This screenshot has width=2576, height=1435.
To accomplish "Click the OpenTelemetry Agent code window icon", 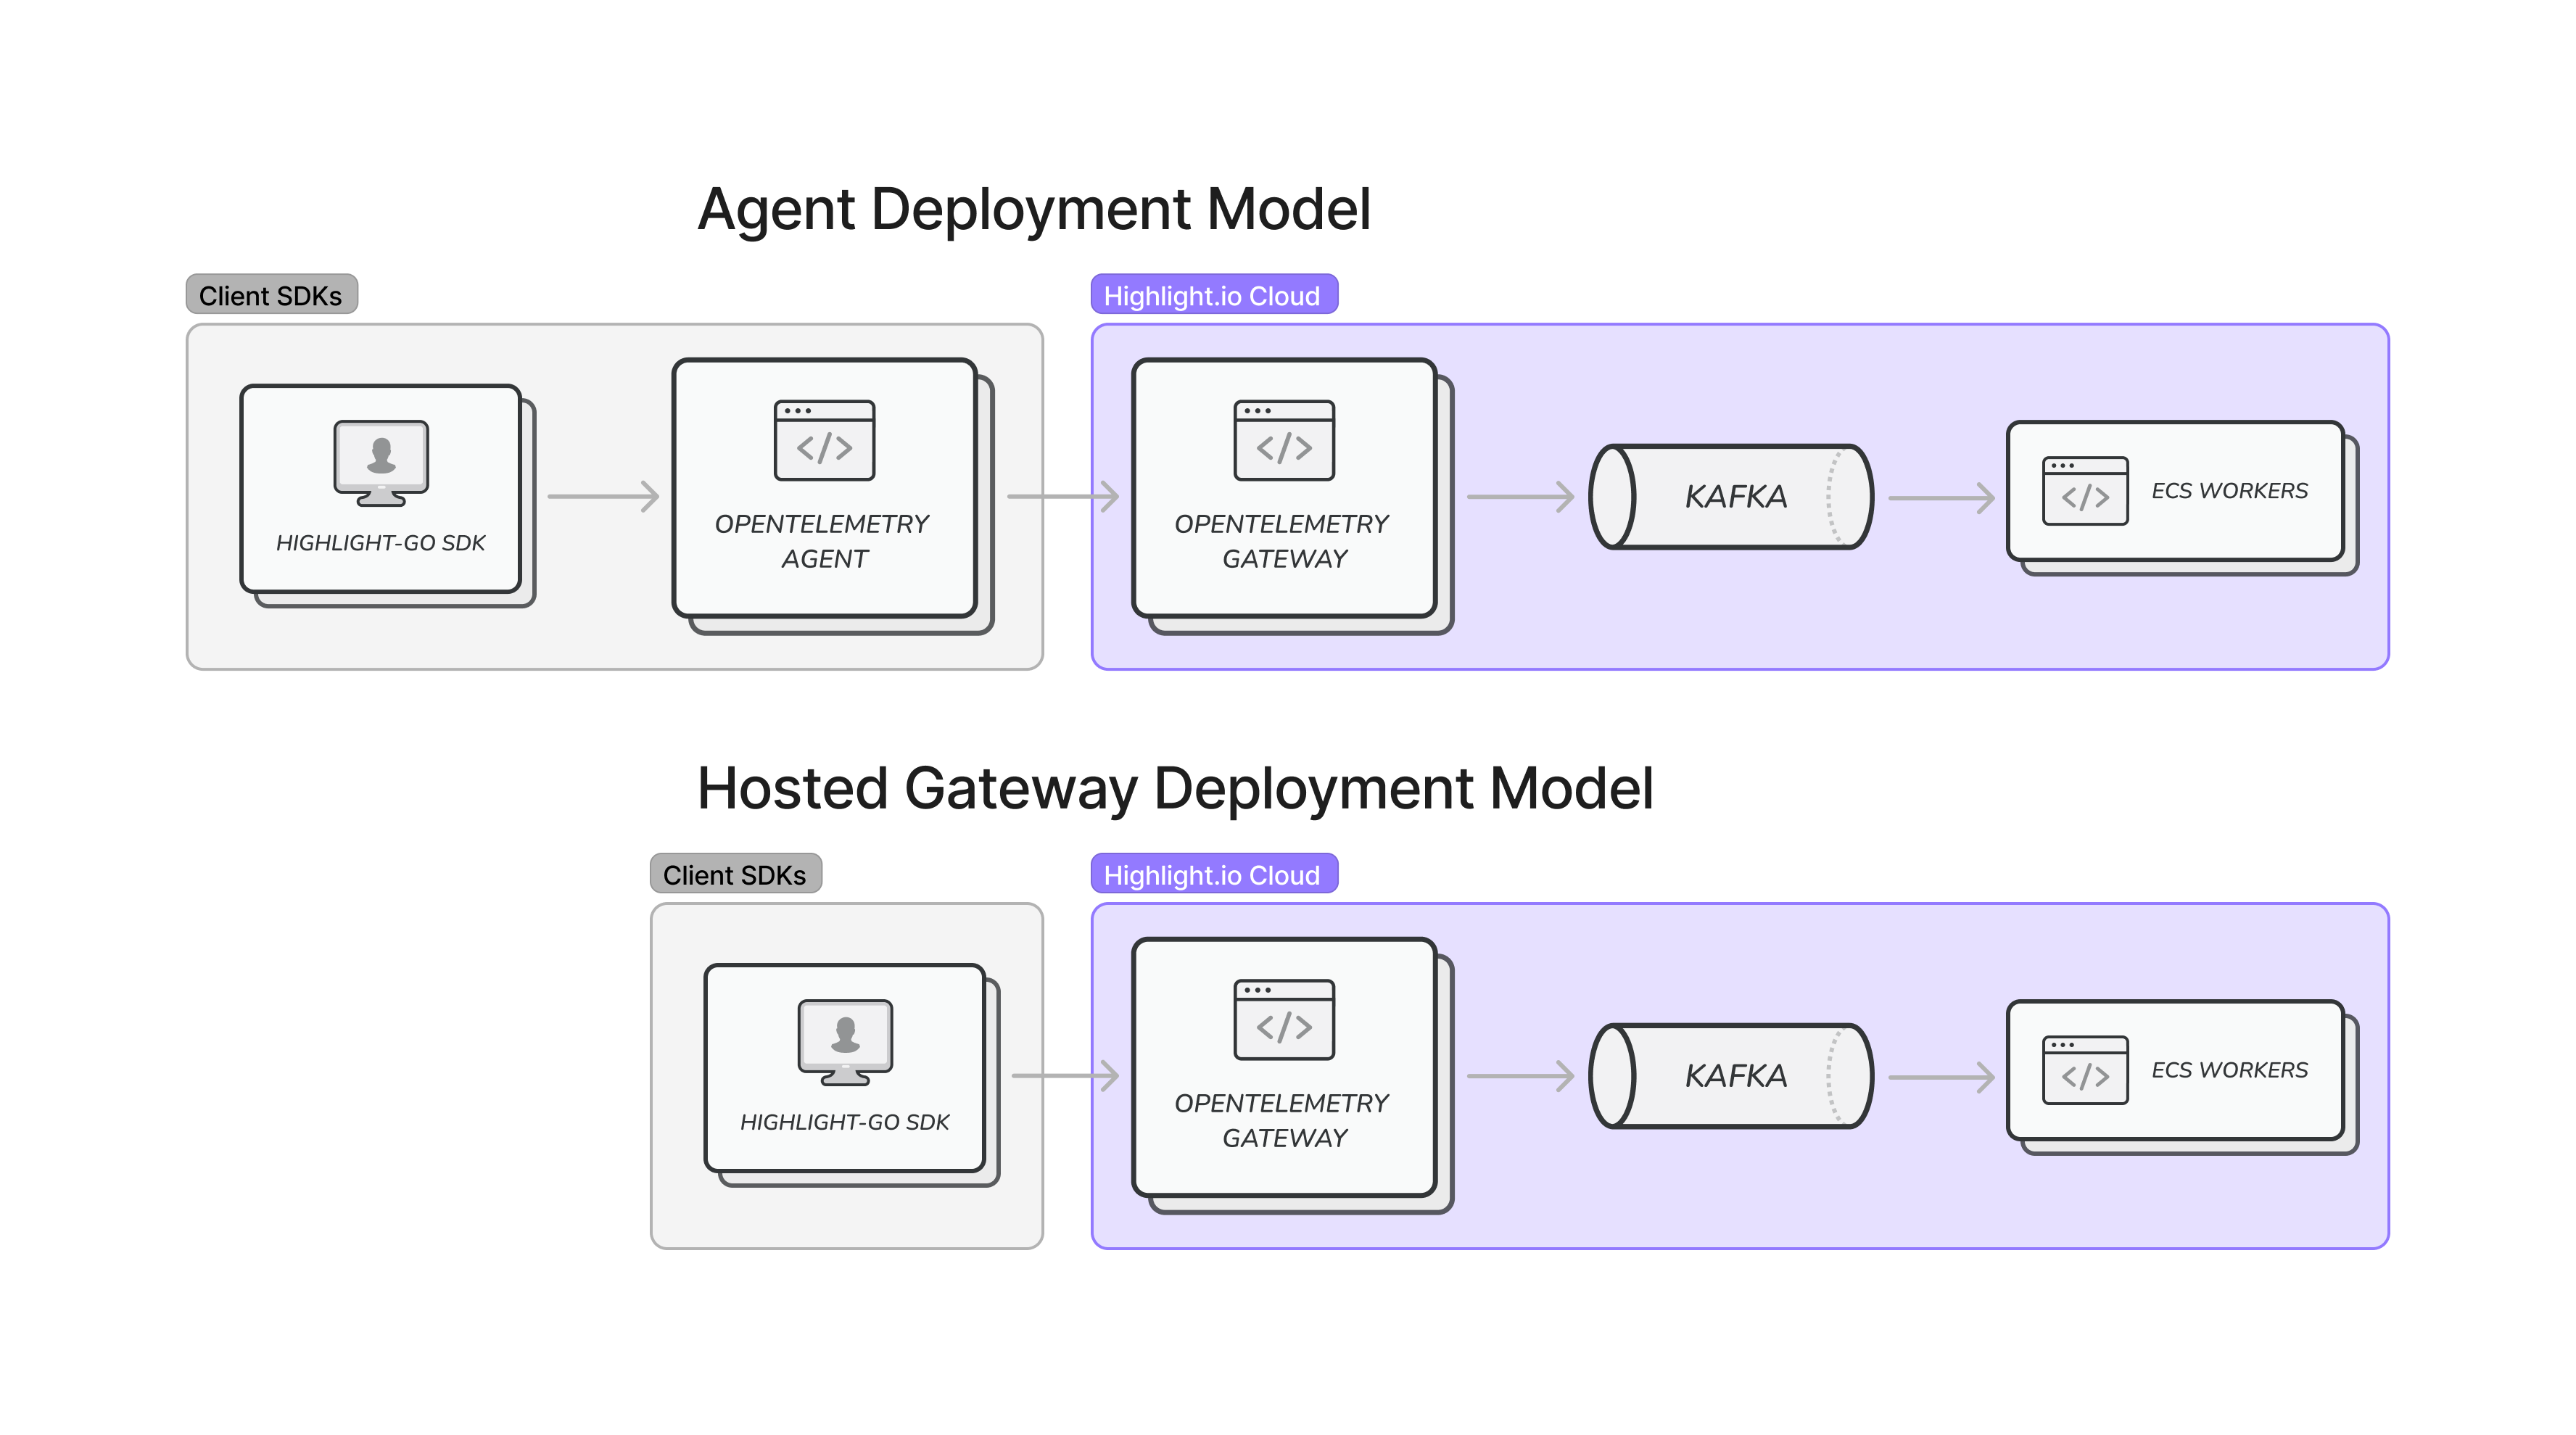I will tap(824, 440).
